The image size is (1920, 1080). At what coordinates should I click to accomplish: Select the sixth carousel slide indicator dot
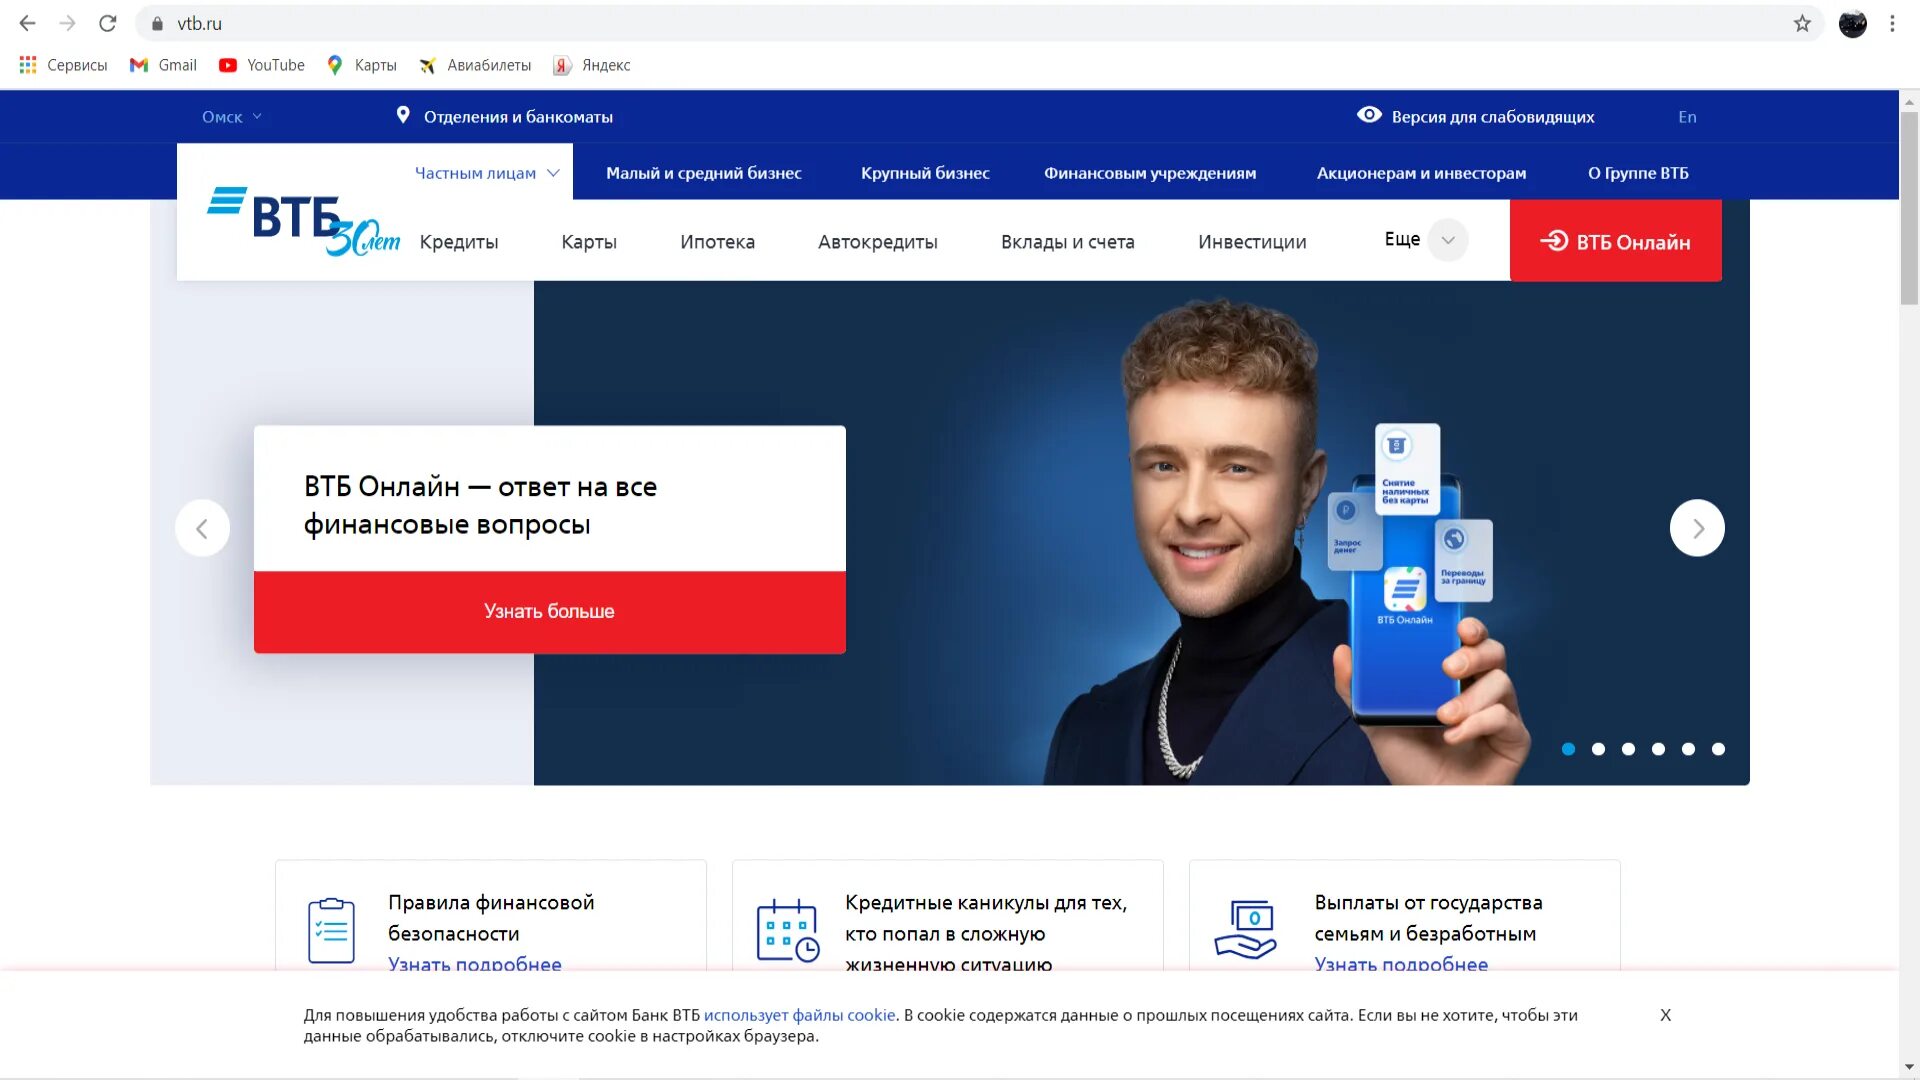pyautogui.click(x=1718, y=749)
